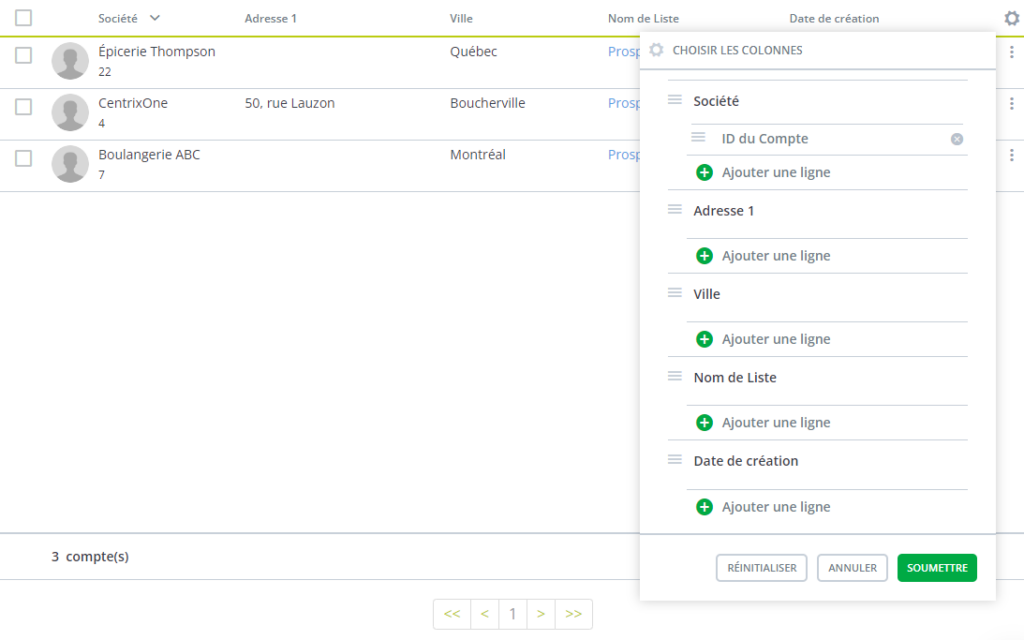Image resolution: width=1024 pixels, height=640 pixels.
Task: Go to next page in pagination
Action: point(541,614)
